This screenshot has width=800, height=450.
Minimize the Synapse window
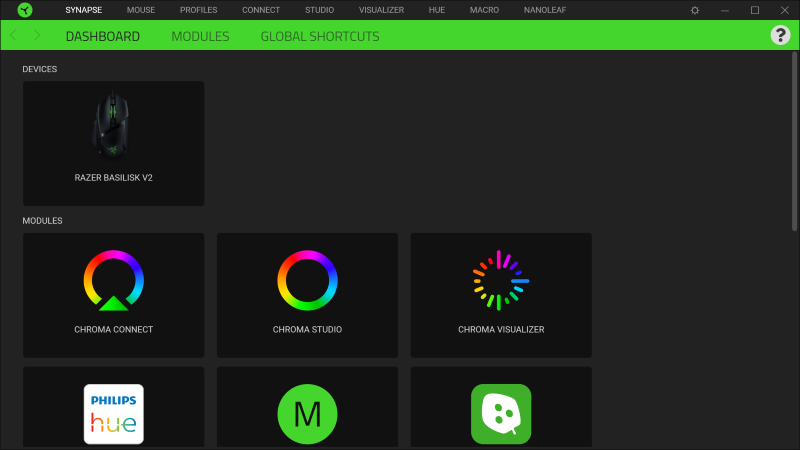[x=724, y=10]
